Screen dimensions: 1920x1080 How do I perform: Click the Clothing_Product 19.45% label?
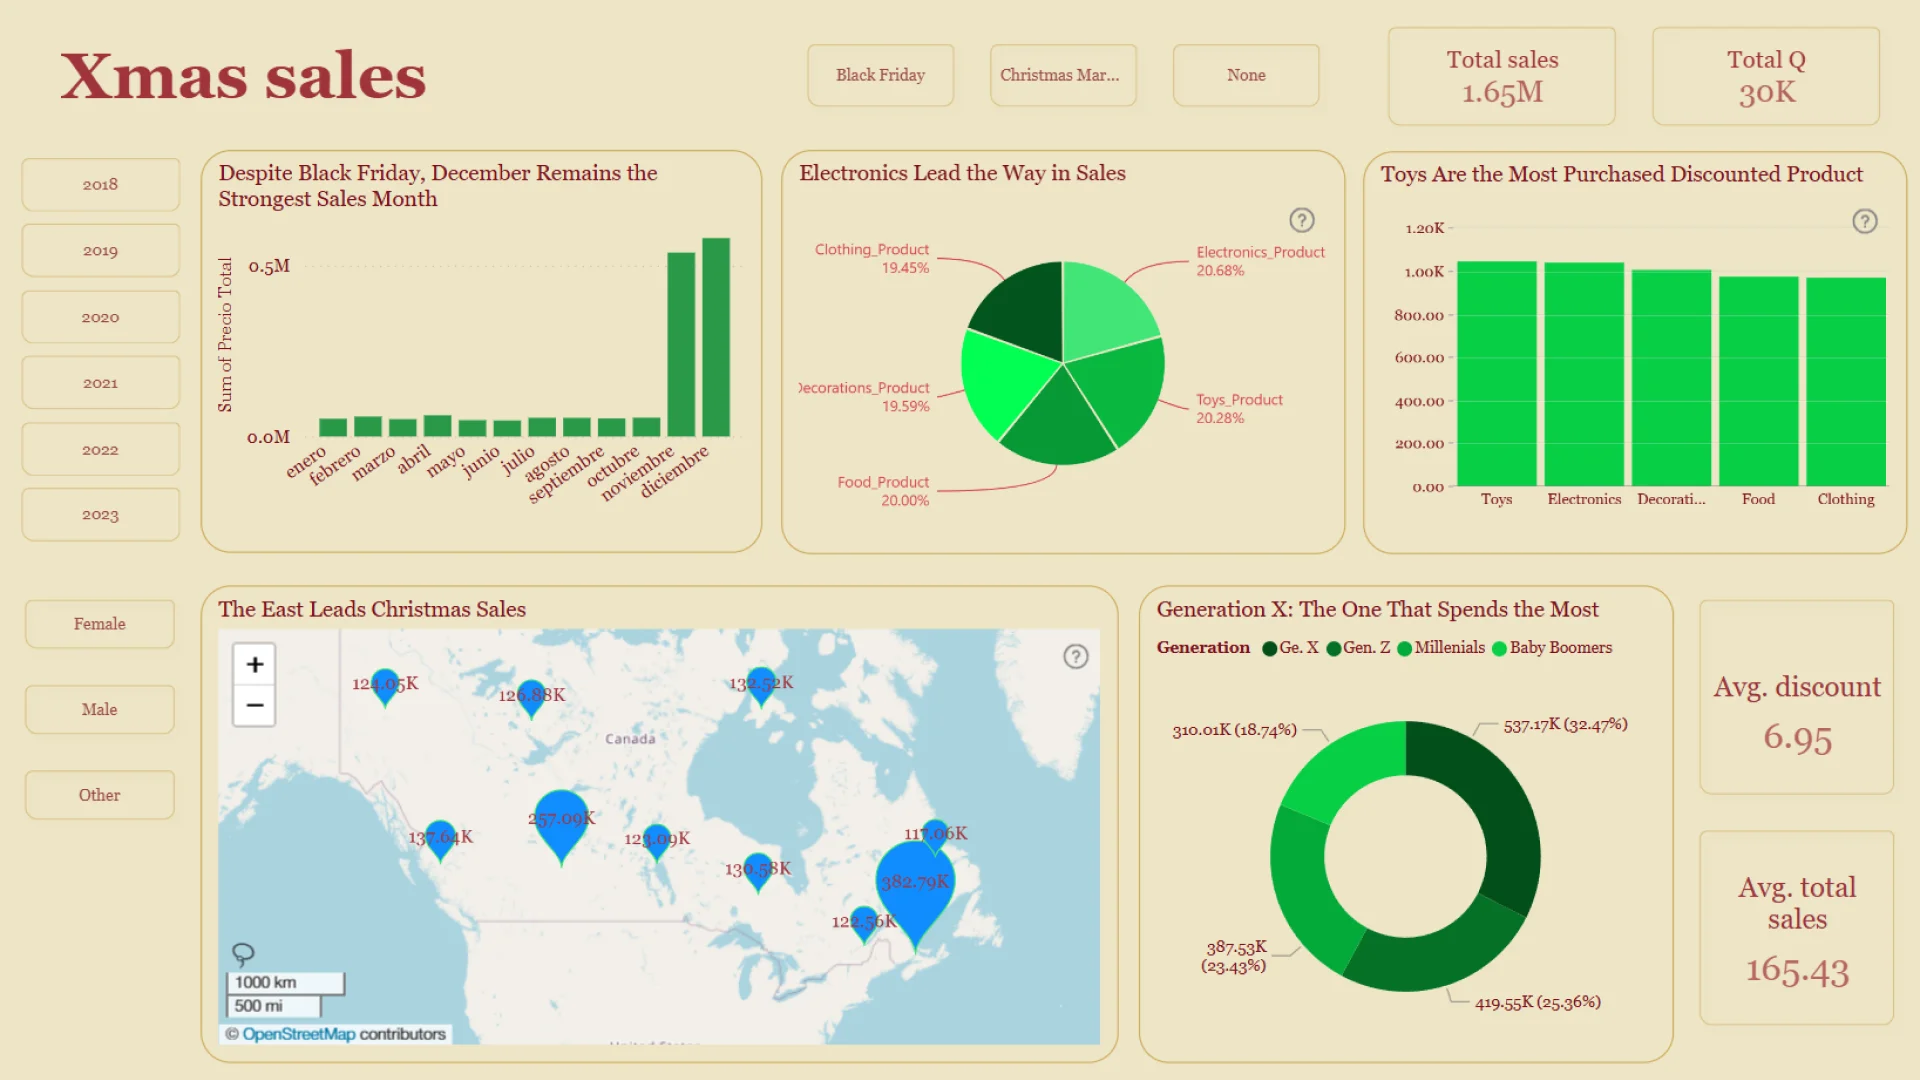point(872,258)
